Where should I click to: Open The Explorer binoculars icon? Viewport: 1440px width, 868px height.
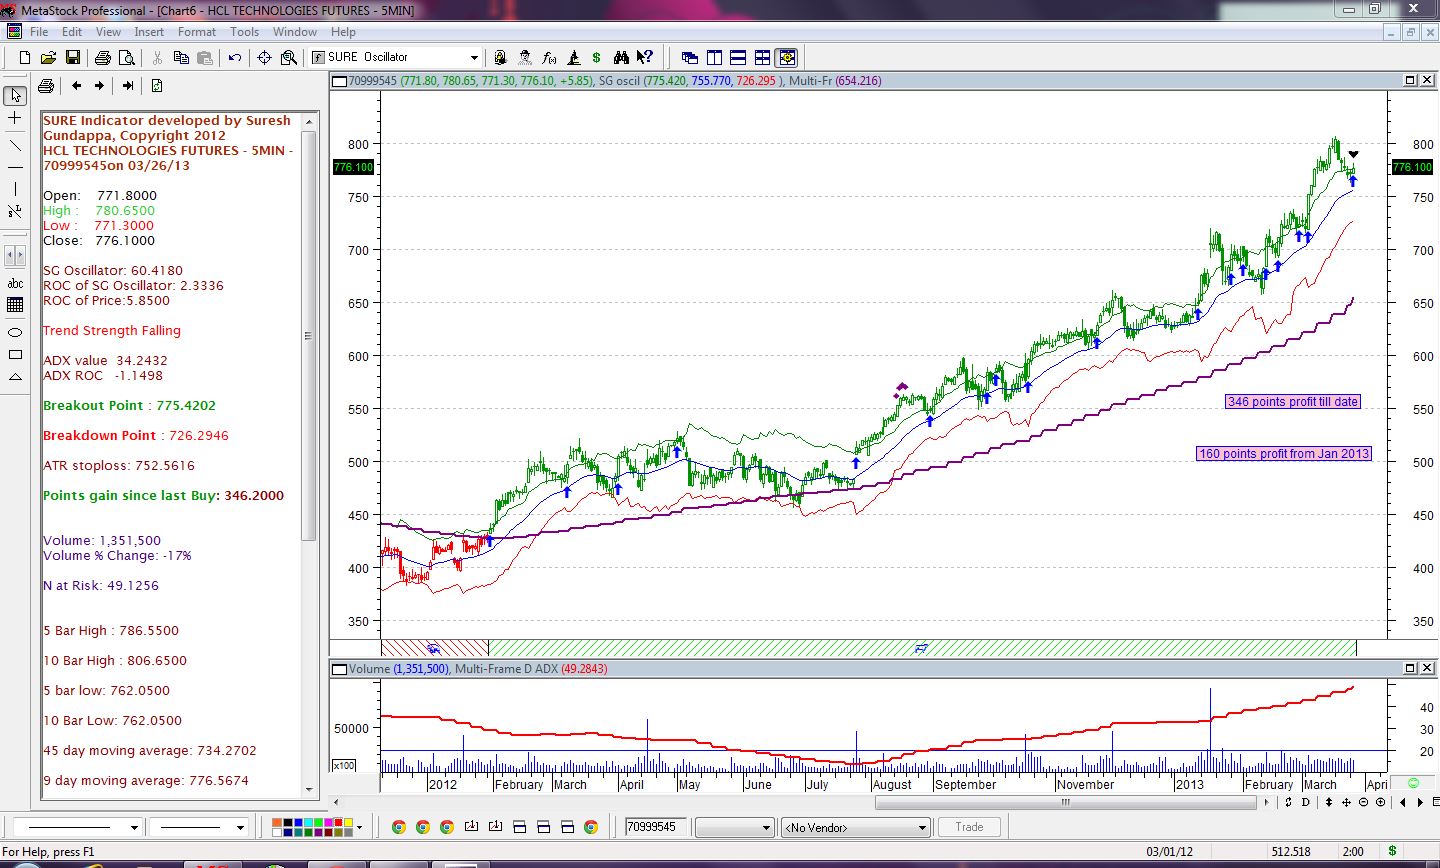click(621, 58)
